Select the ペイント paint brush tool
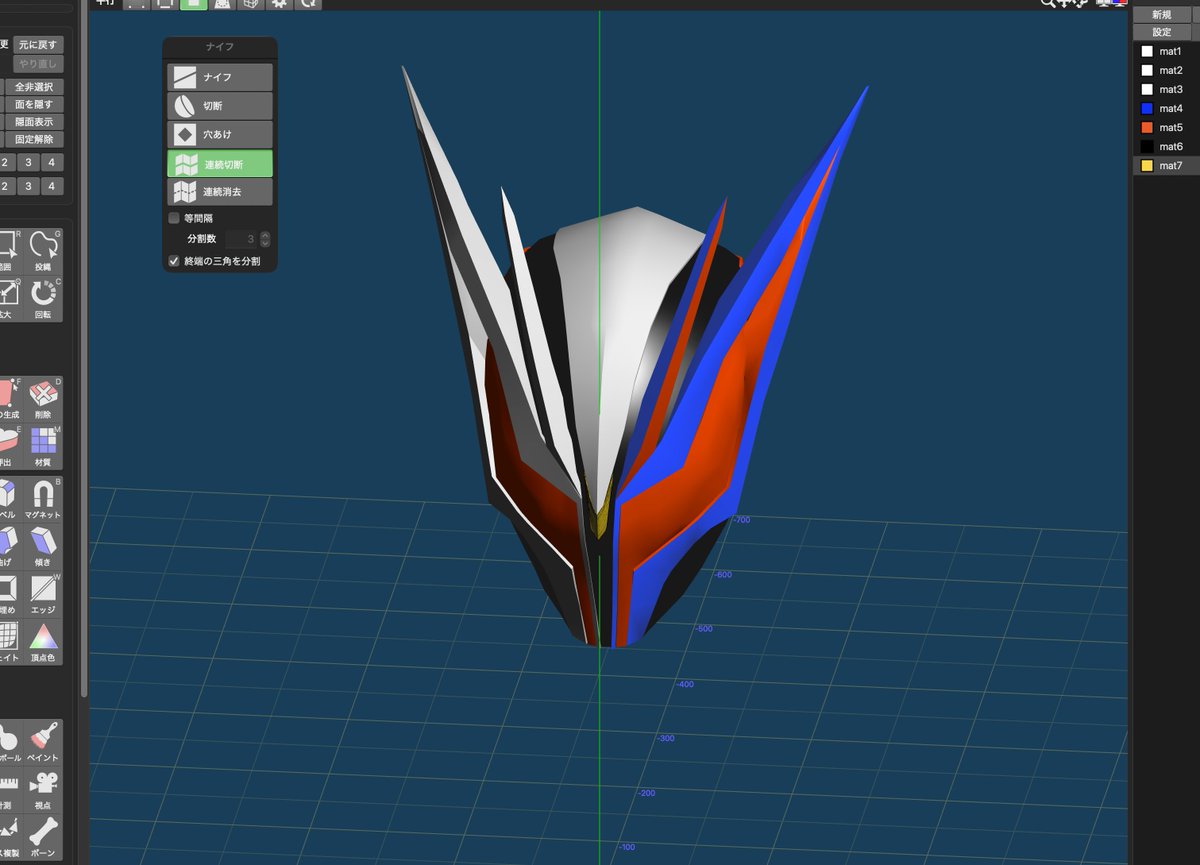1200x865 pixels. pyautogui.click(x=43, y=743)
